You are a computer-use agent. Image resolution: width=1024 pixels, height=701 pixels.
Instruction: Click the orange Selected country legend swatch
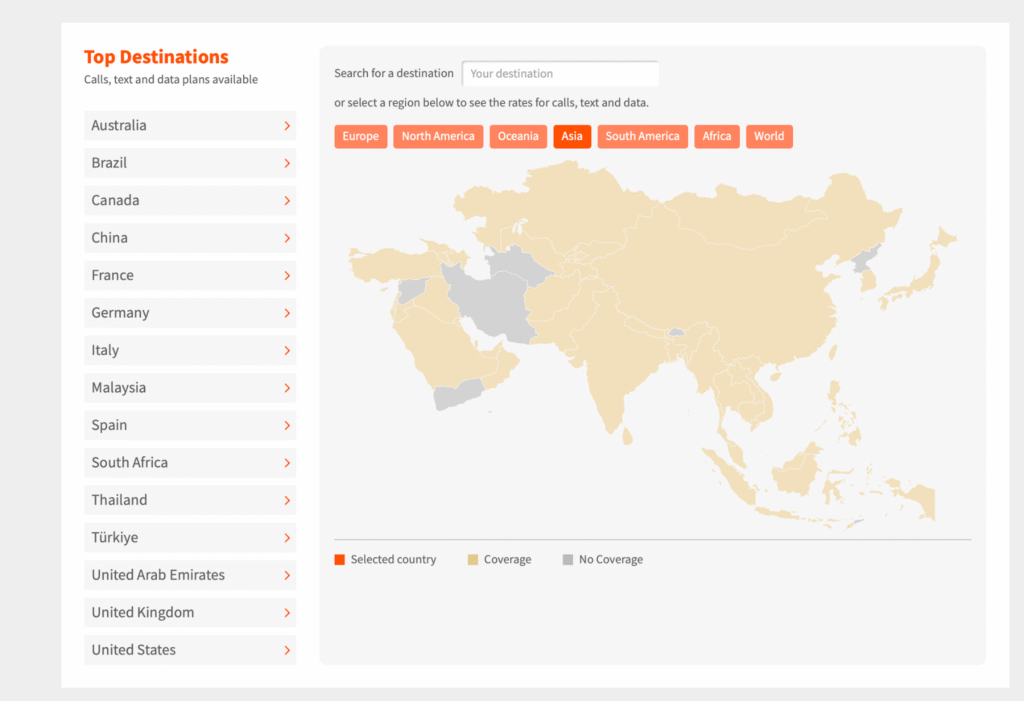[x=340, y=560]
